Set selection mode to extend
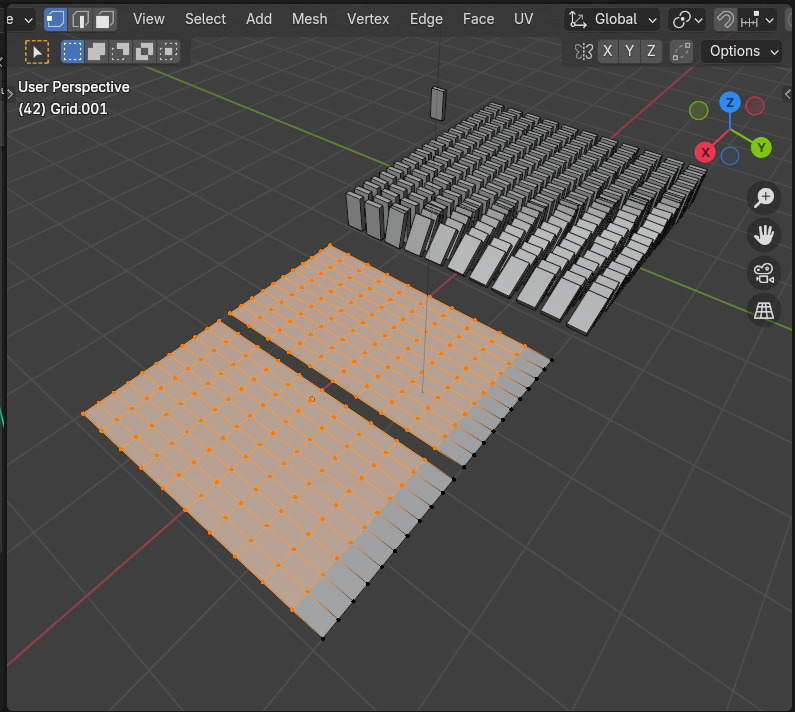 click(96, 52)
